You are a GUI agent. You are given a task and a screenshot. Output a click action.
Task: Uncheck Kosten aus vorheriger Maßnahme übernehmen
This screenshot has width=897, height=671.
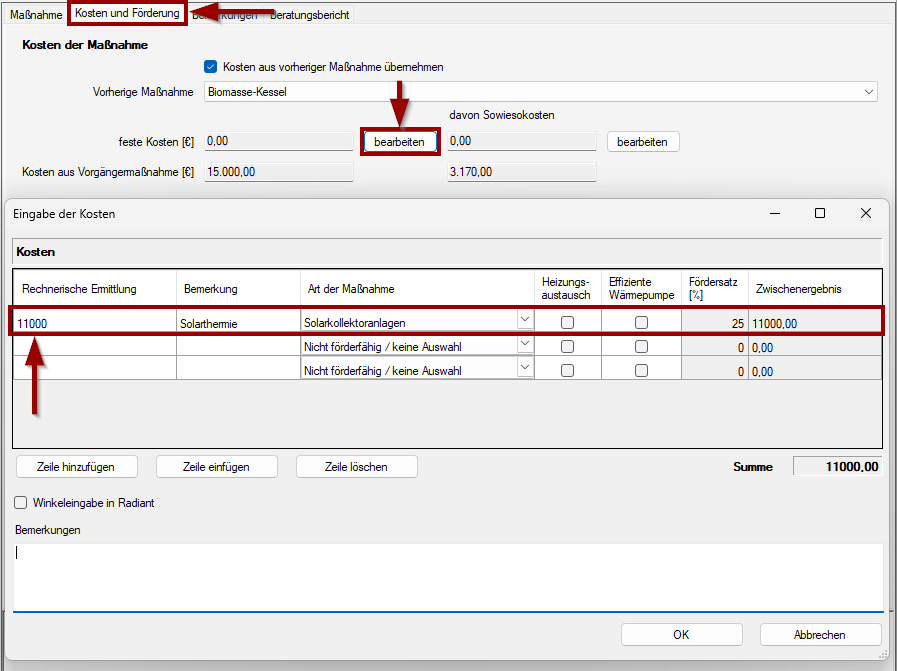tap(211, 67)
